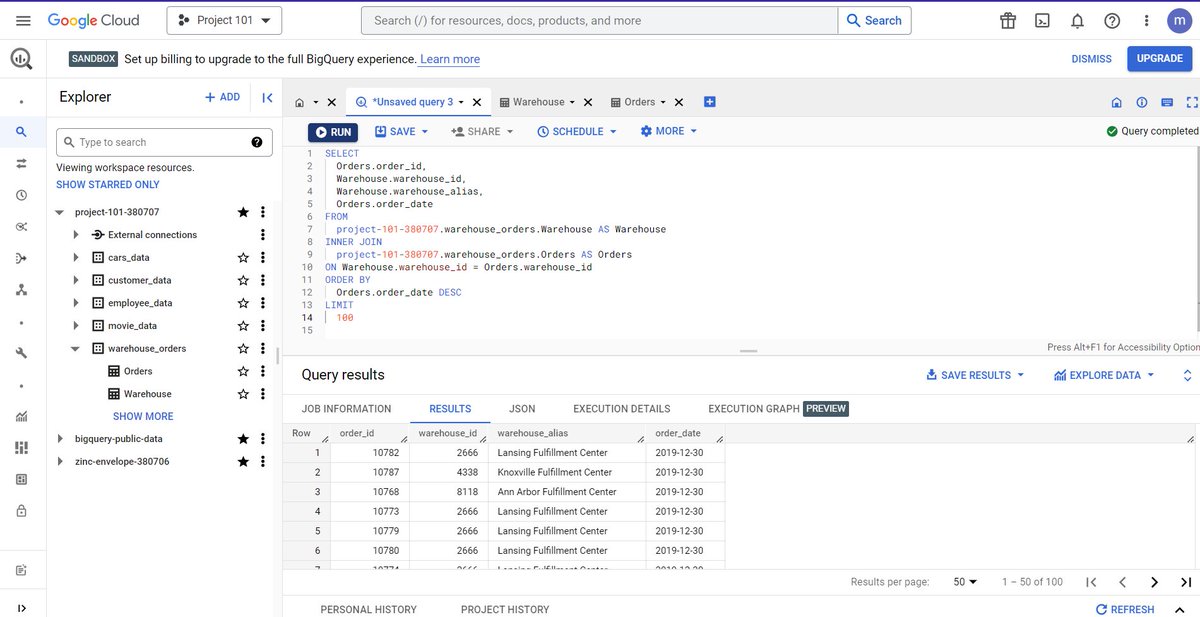Close the Unsaved query 3 tab
1200x617 pixels.
tap(477, 102)
